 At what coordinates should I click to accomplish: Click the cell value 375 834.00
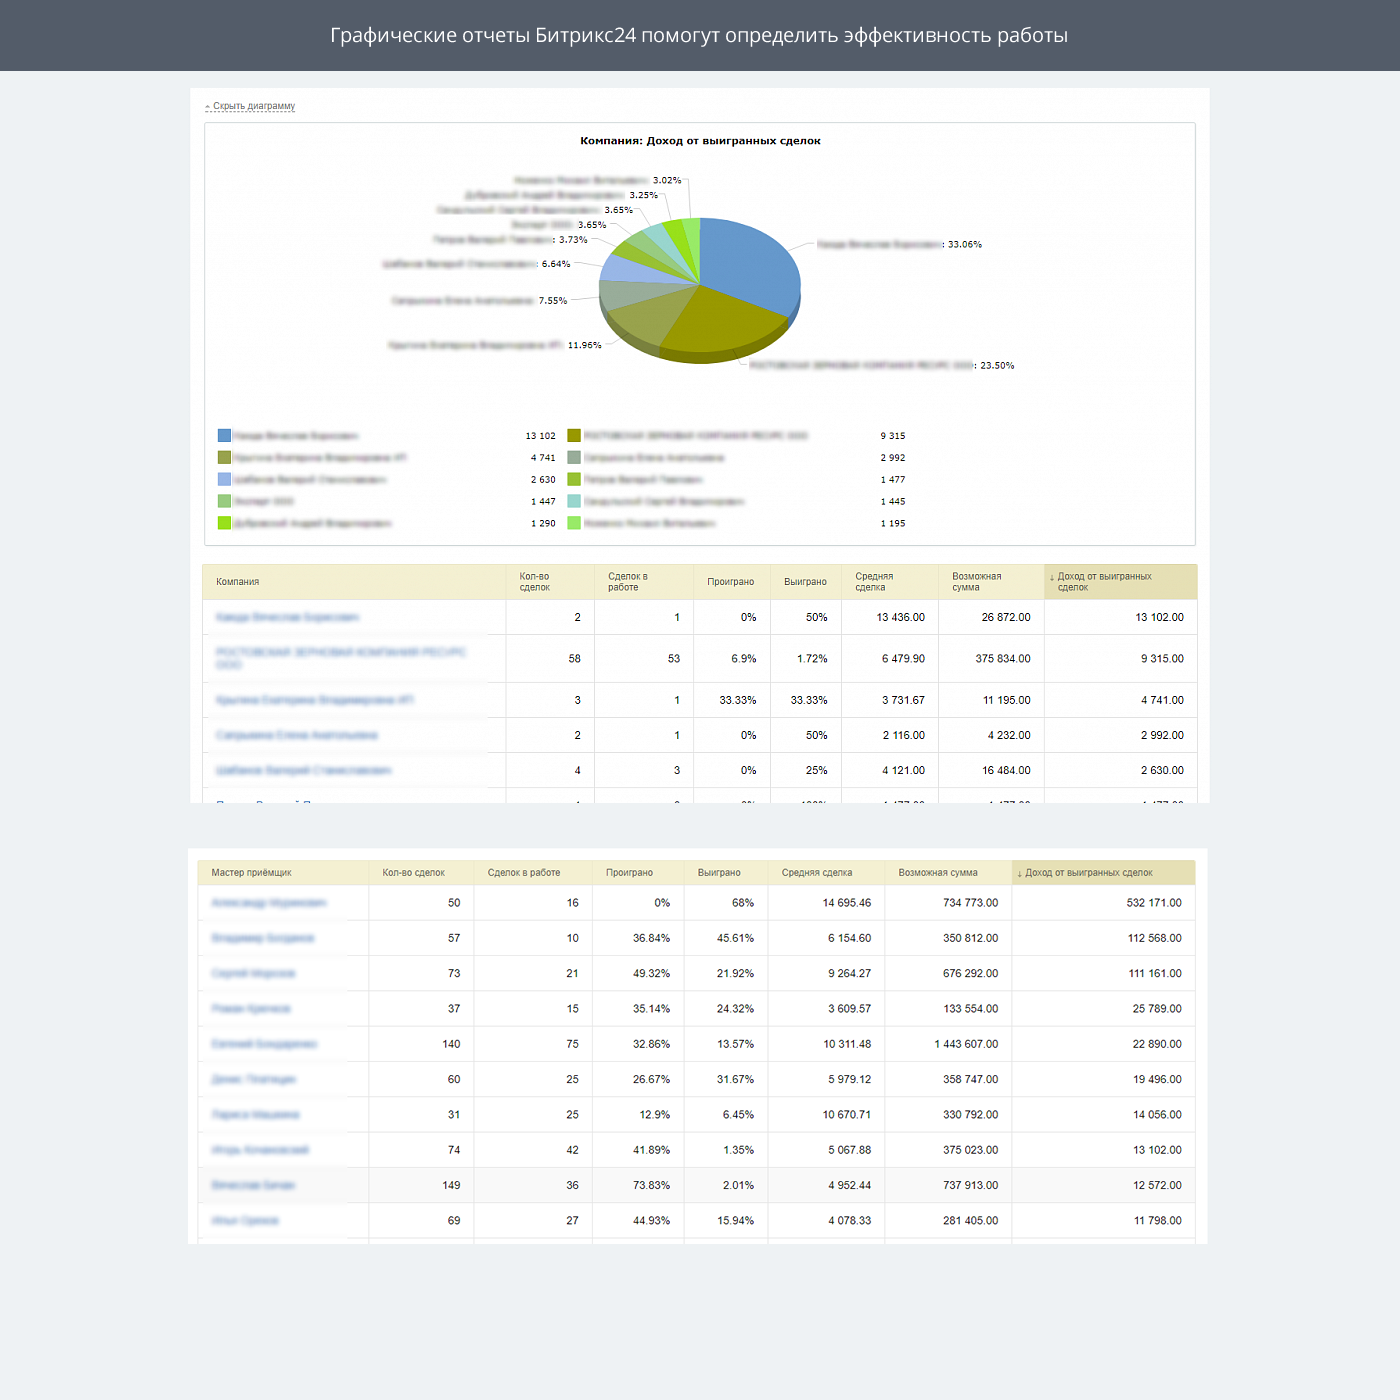(1002, 659)
